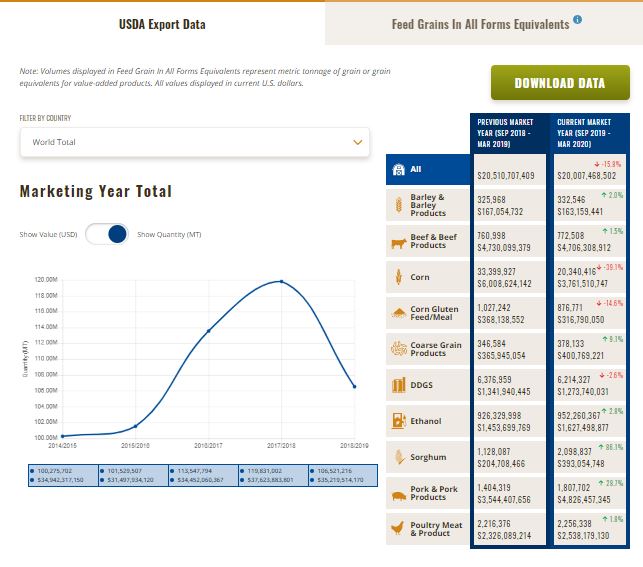Click the Poultry Meat & Product chicken icon
The image size is (643, 567).
click(397, 528)
